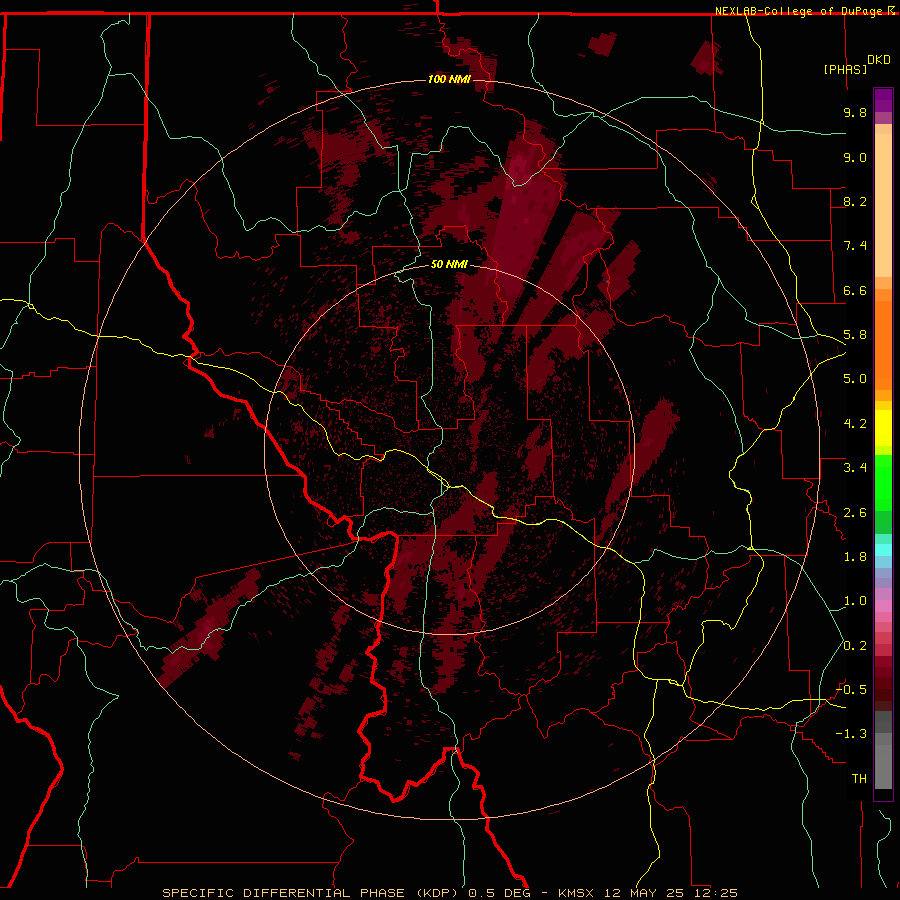Image resolution: width=900 pixels, height=900 pixels.
Task: Click the 1.0 scale value
Action: [855, 601]
